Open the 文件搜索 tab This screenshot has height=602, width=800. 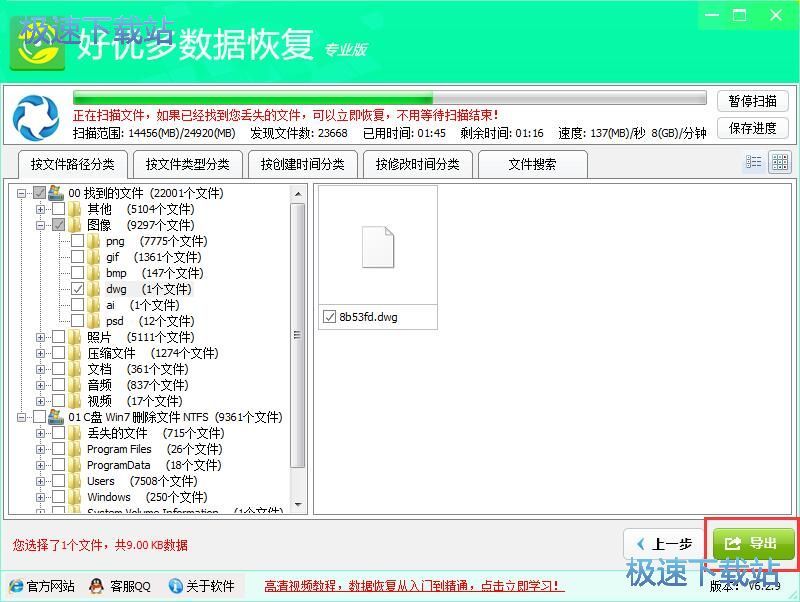[x=532, y=164]
